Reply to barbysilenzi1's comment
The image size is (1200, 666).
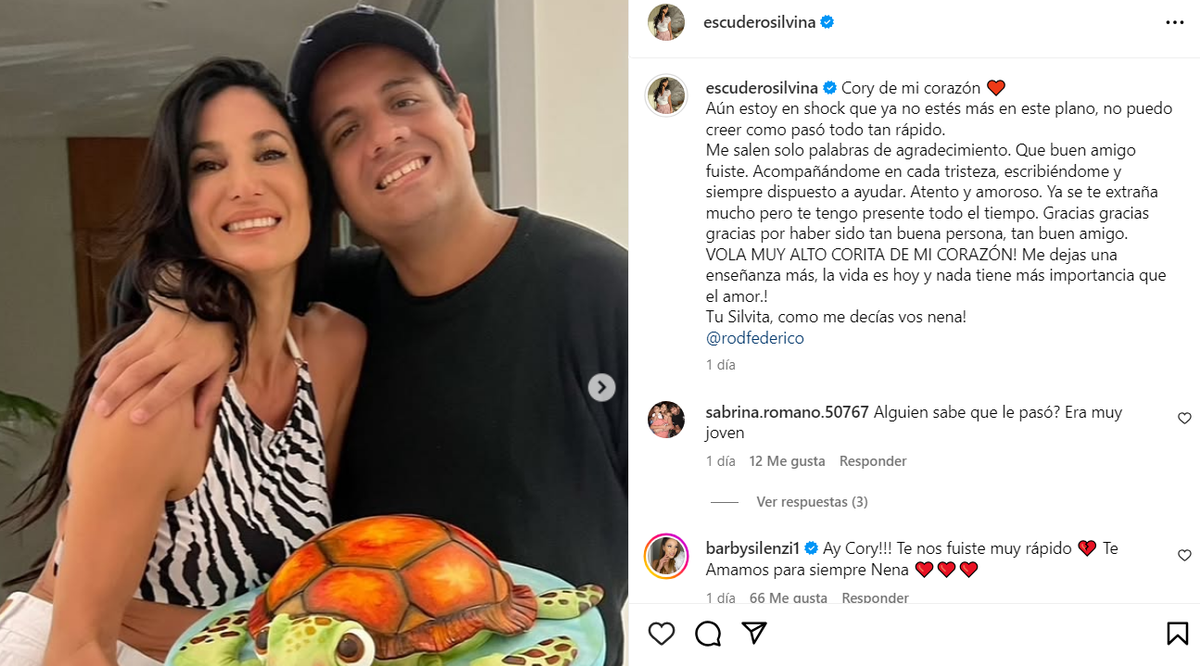tap(875, 598)
